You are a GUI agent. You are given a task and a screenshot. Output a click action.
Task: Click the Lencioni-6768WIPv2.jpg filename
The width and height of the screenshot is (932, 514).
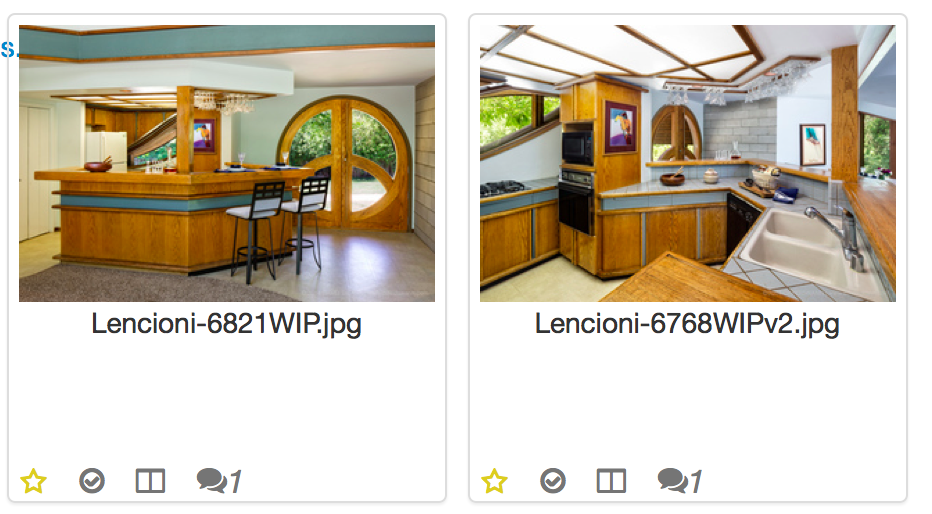(687, 324)
